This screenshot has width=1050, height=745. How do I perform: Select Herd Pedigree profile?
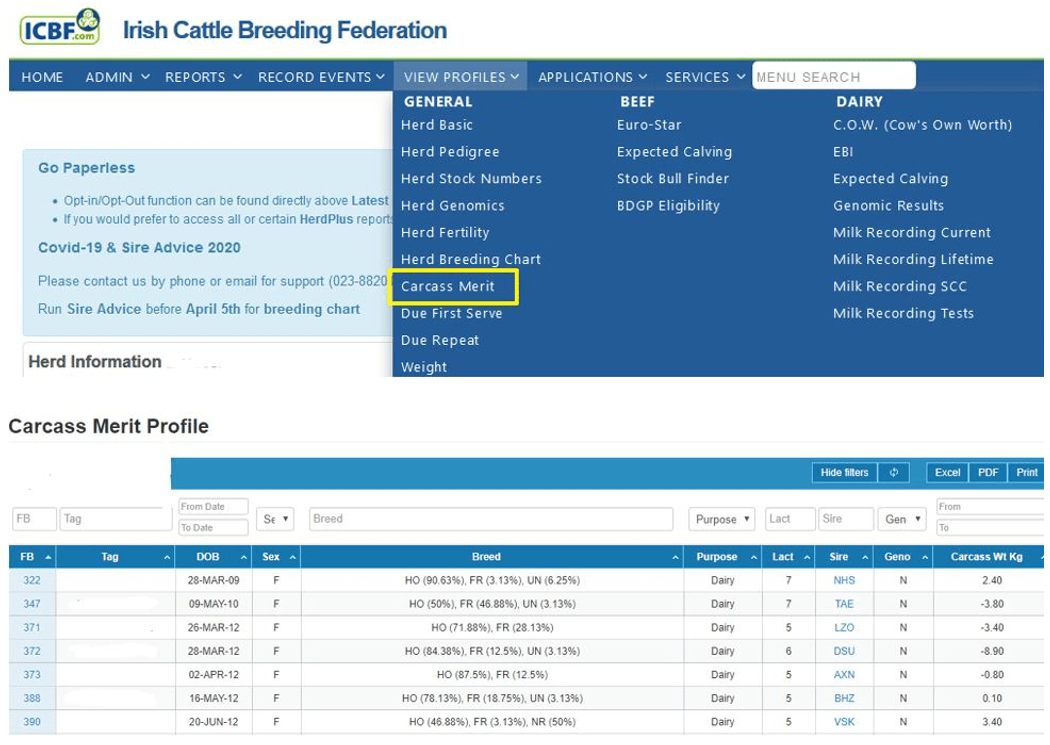(x=450, y=152)
